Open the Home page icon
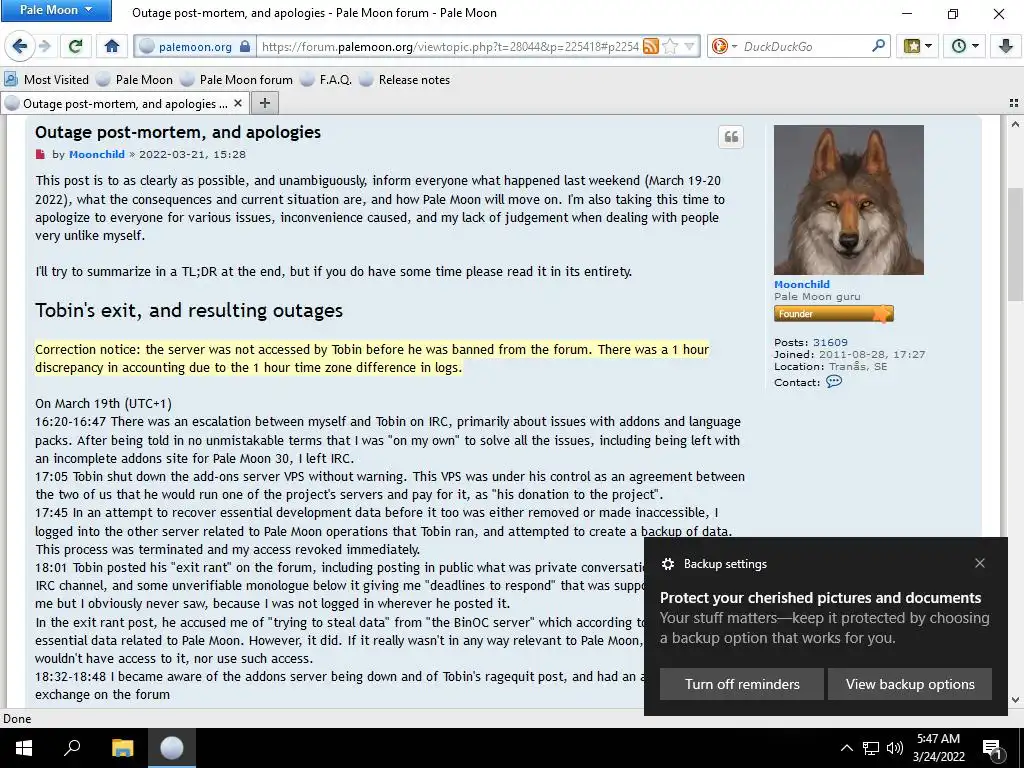This screenshot has height=768, width=1024. (x=112, y=46)
